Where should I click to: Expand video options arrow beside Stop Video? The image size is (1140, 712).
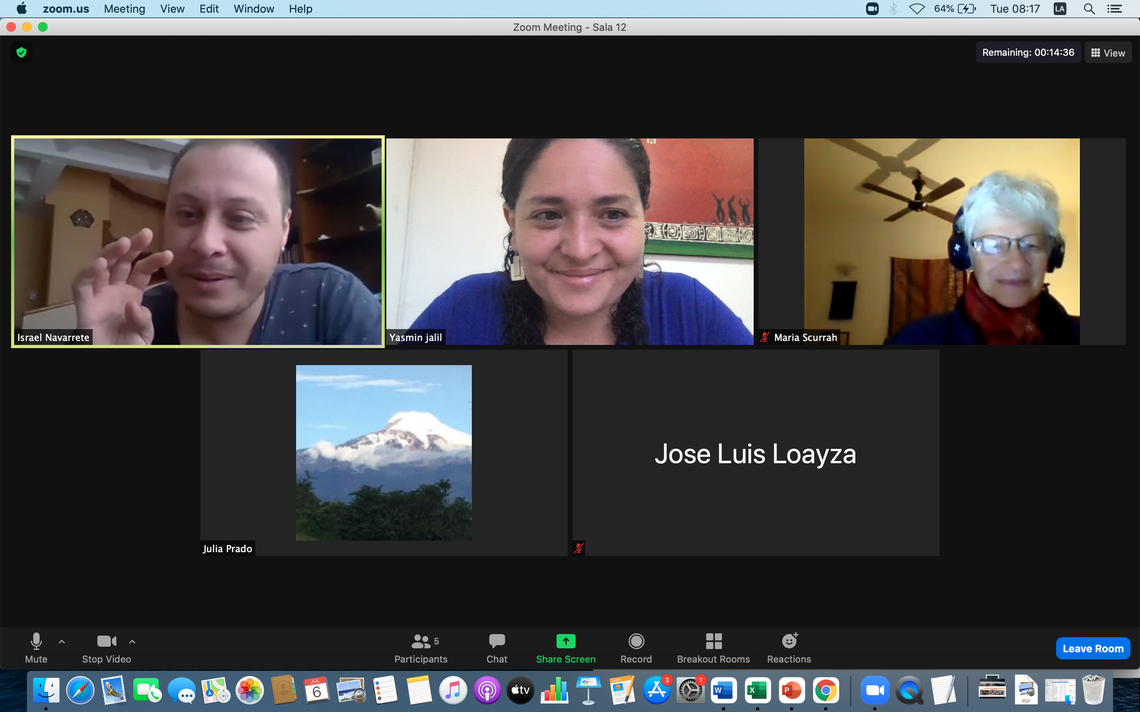point(132,642)
